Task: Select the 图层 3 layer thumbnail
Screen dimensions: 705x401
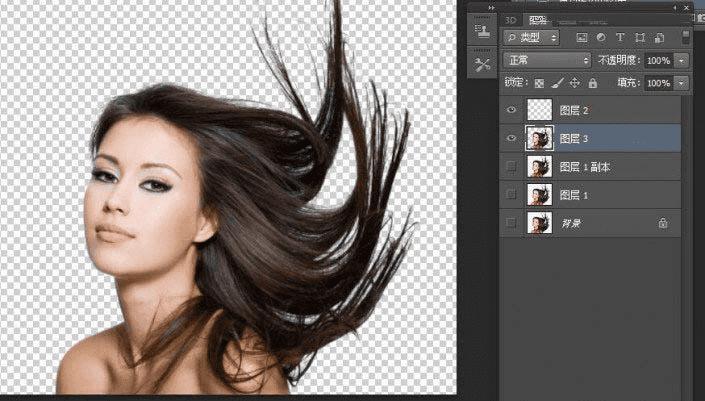Action: coord(540,138)
